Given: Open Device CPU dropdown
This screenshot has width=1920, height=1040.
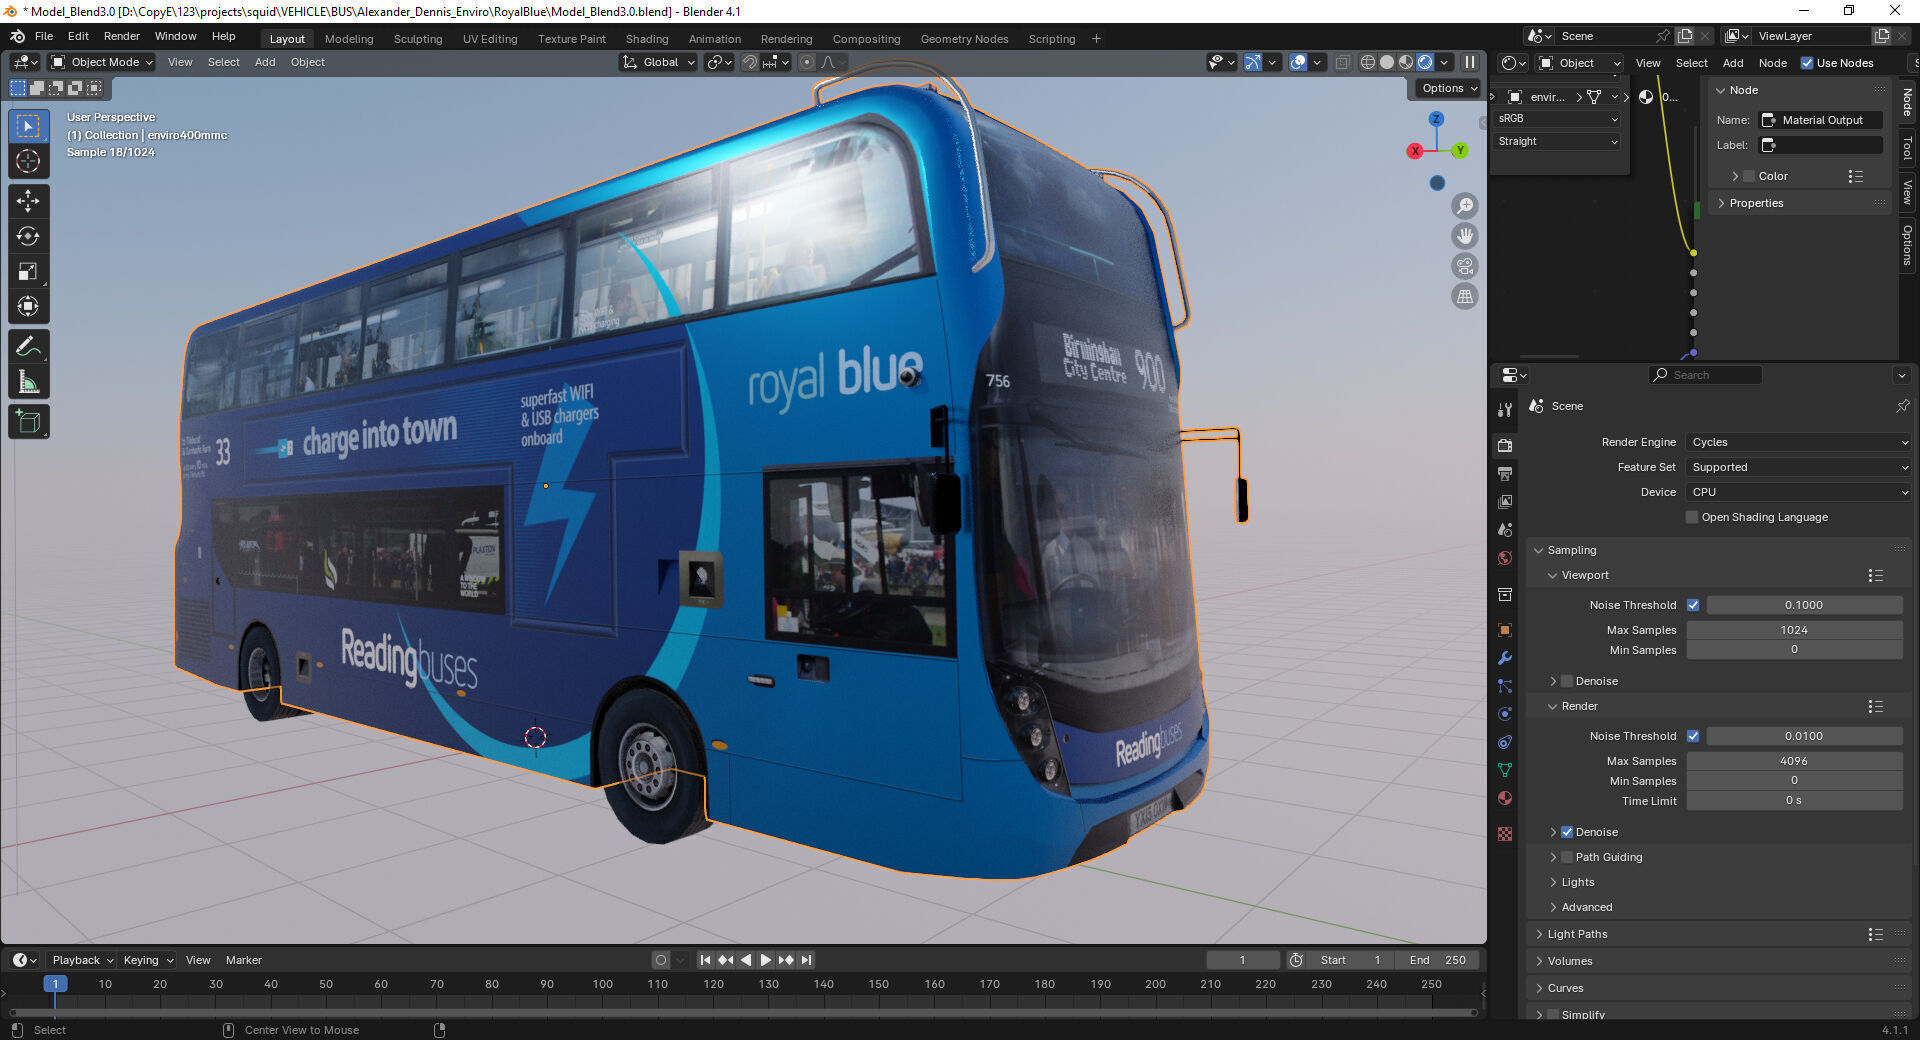Looking at the screenshot, I should pos(1799,492).
